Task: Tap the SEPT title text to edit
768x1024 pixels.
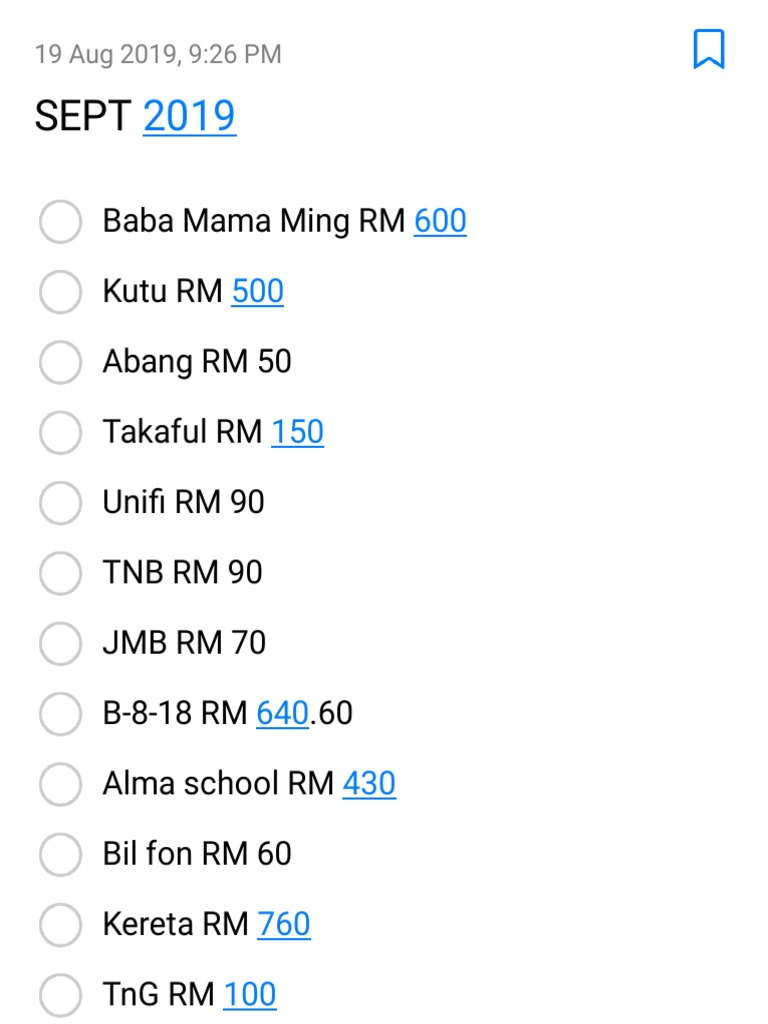Action: tap(83, 117)
